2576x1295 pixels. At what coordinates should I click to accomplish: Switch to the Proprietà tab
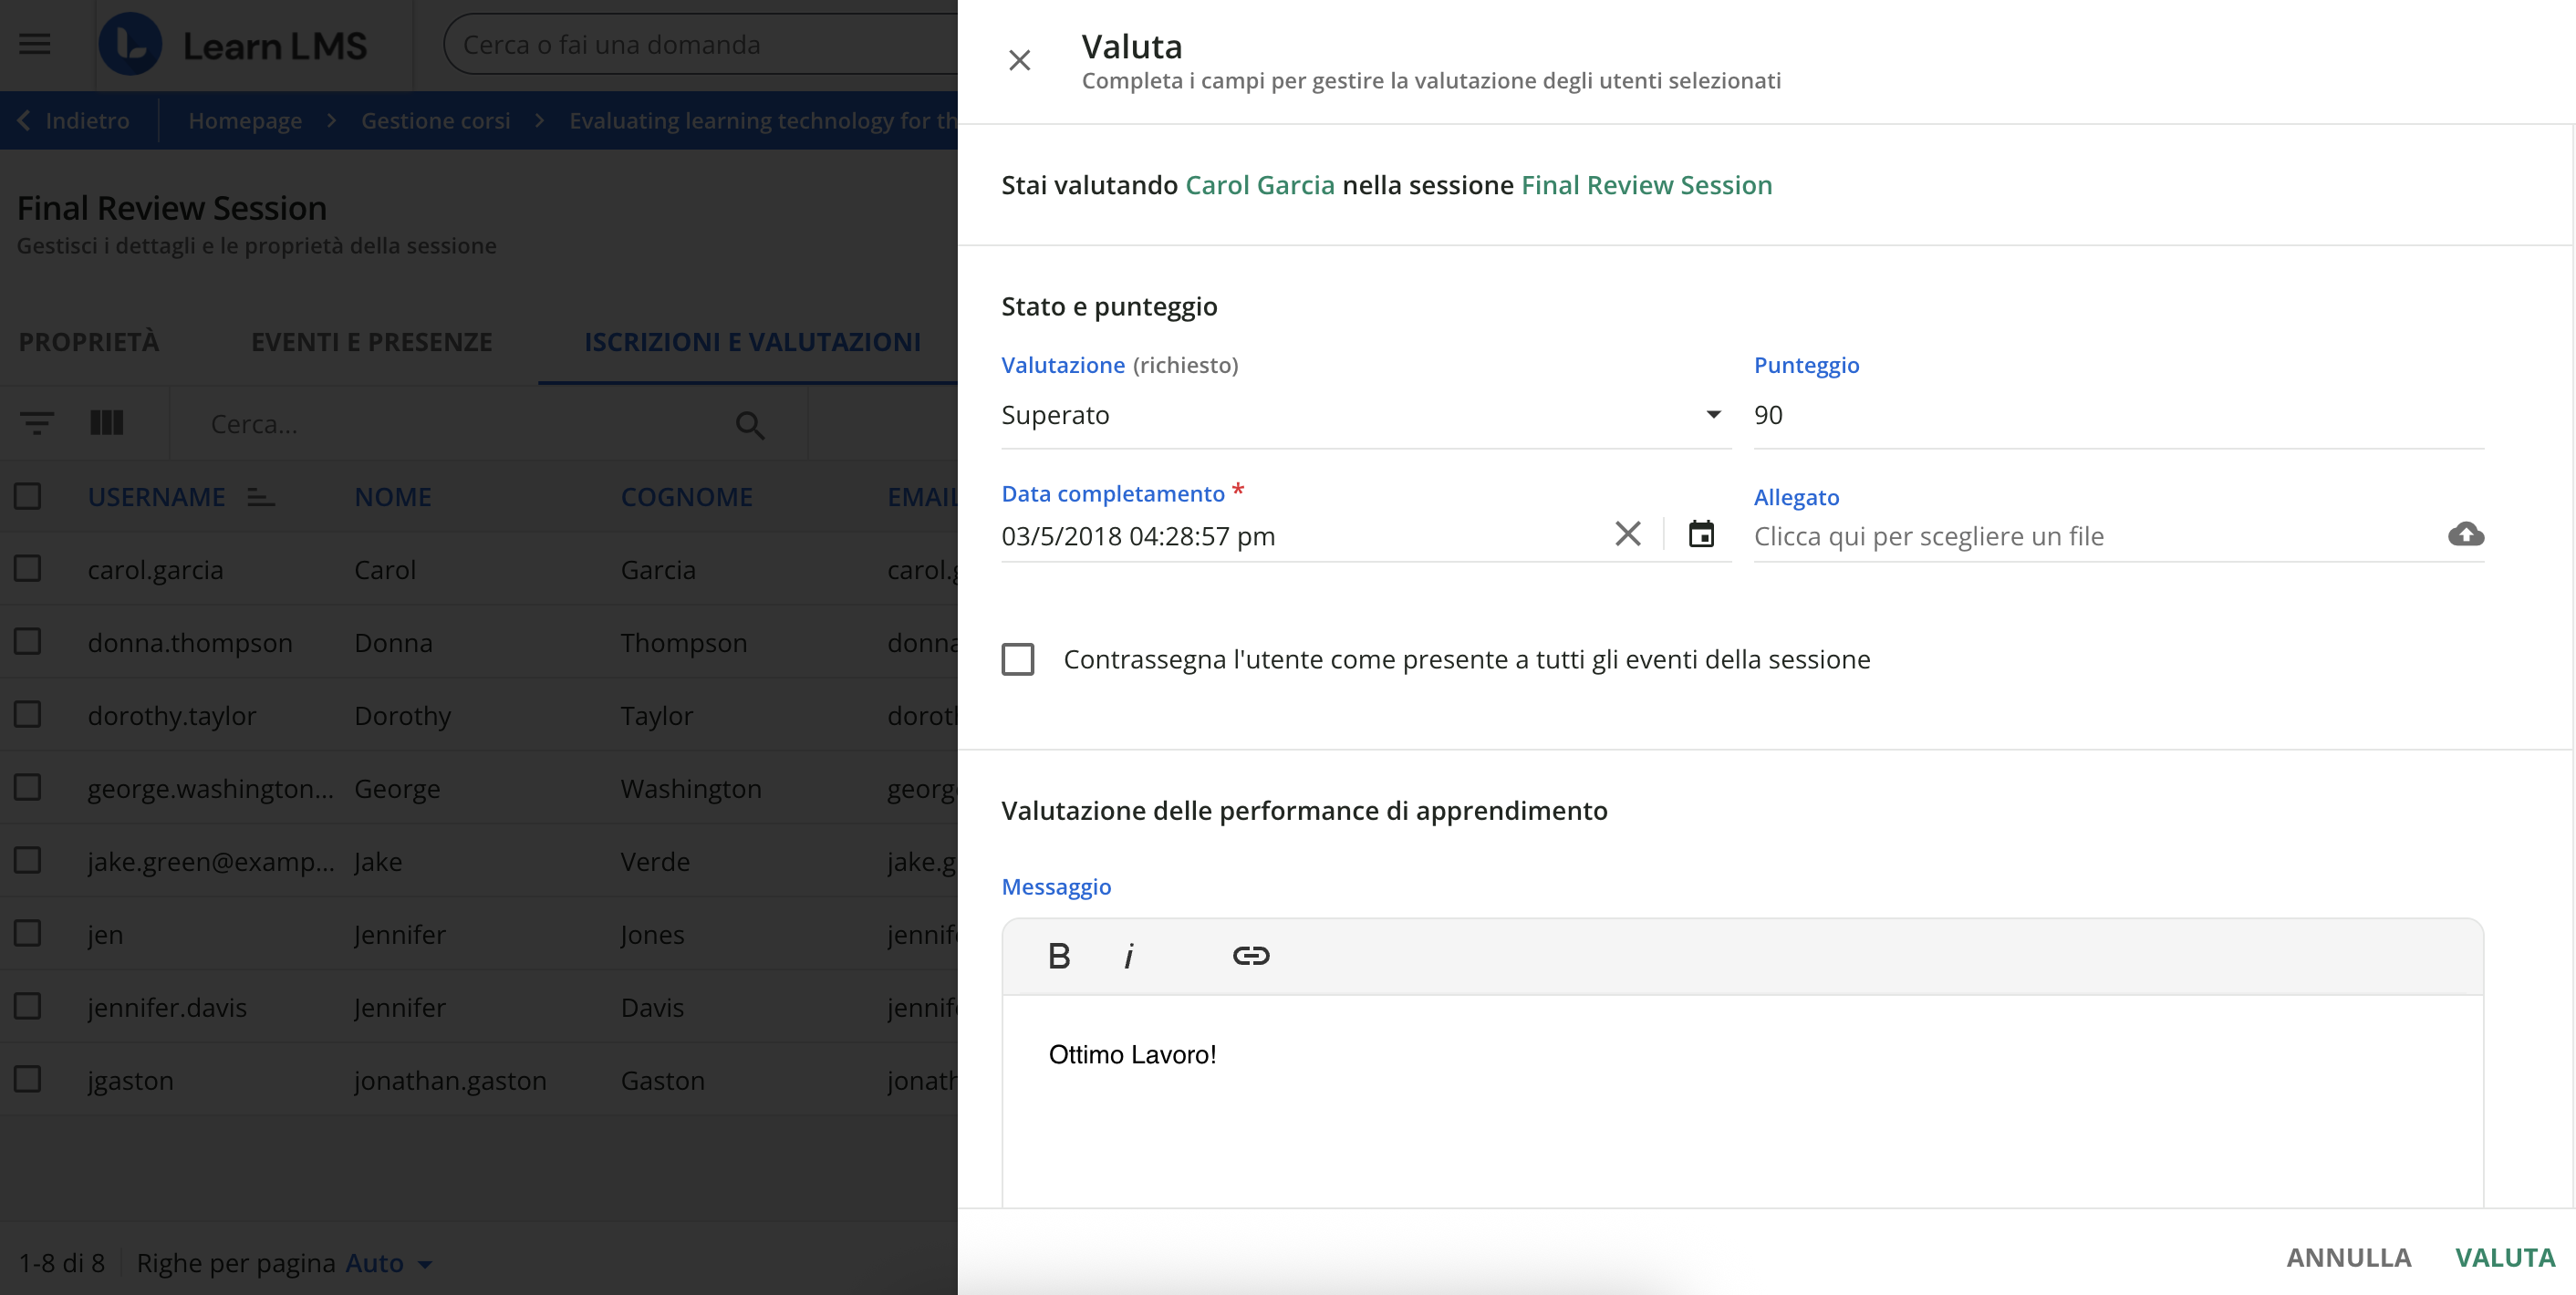pyautogui.click(x=89, y=342)
